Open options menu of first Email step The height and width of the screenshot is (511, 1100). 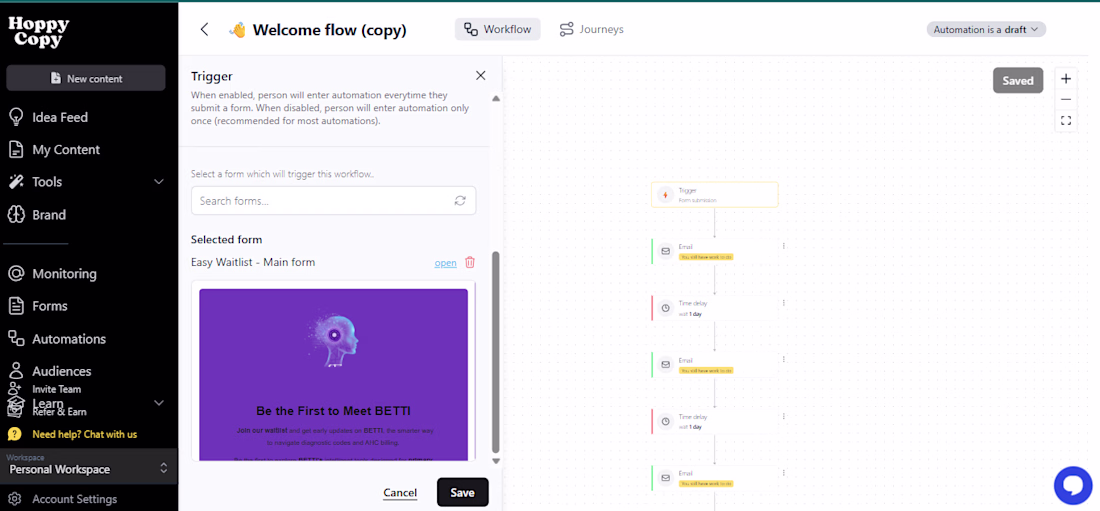click(x=784, y=246)
